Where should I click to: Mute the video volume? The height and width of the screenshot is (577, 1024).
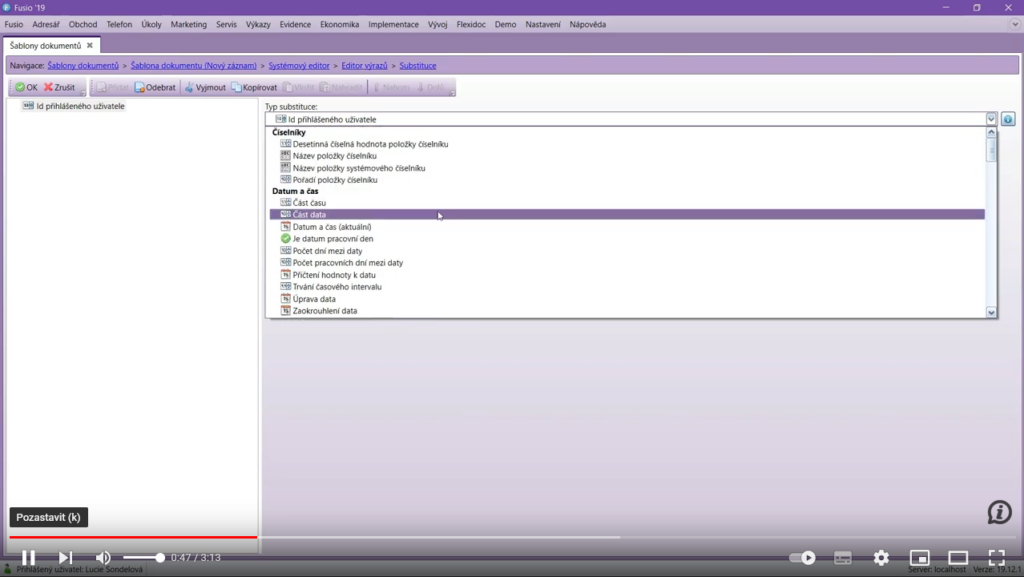tap(103, 557)
